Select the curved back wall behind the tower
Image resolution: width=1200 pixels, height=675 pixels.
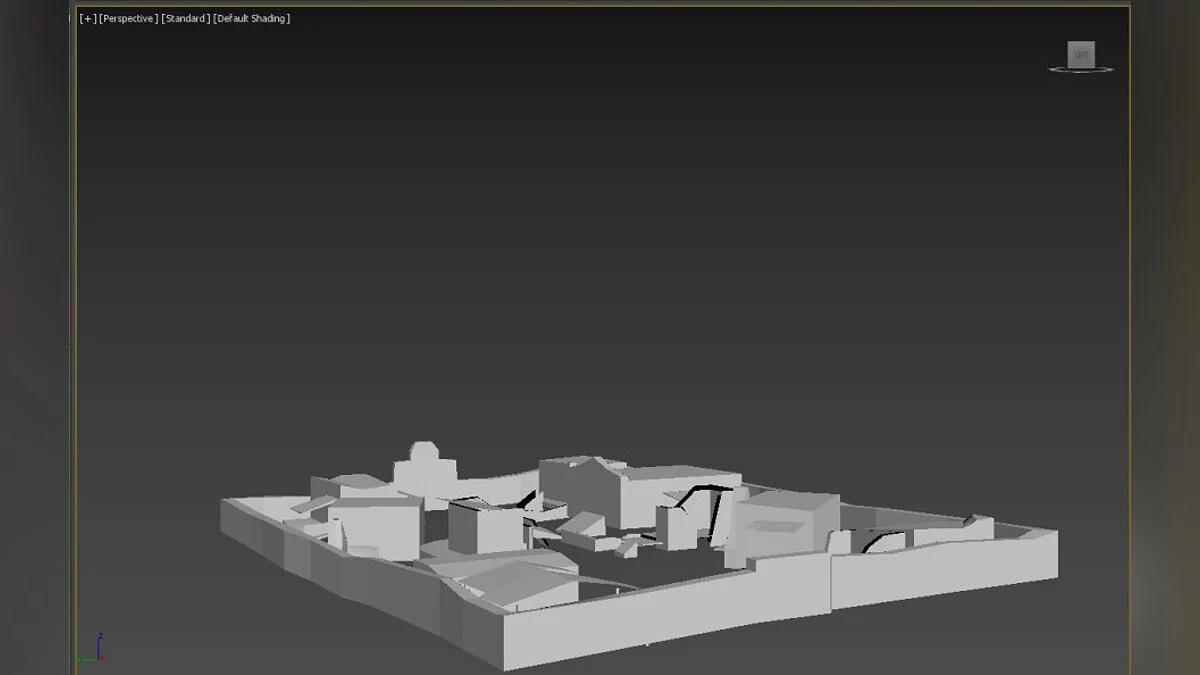tap(500, 478)
